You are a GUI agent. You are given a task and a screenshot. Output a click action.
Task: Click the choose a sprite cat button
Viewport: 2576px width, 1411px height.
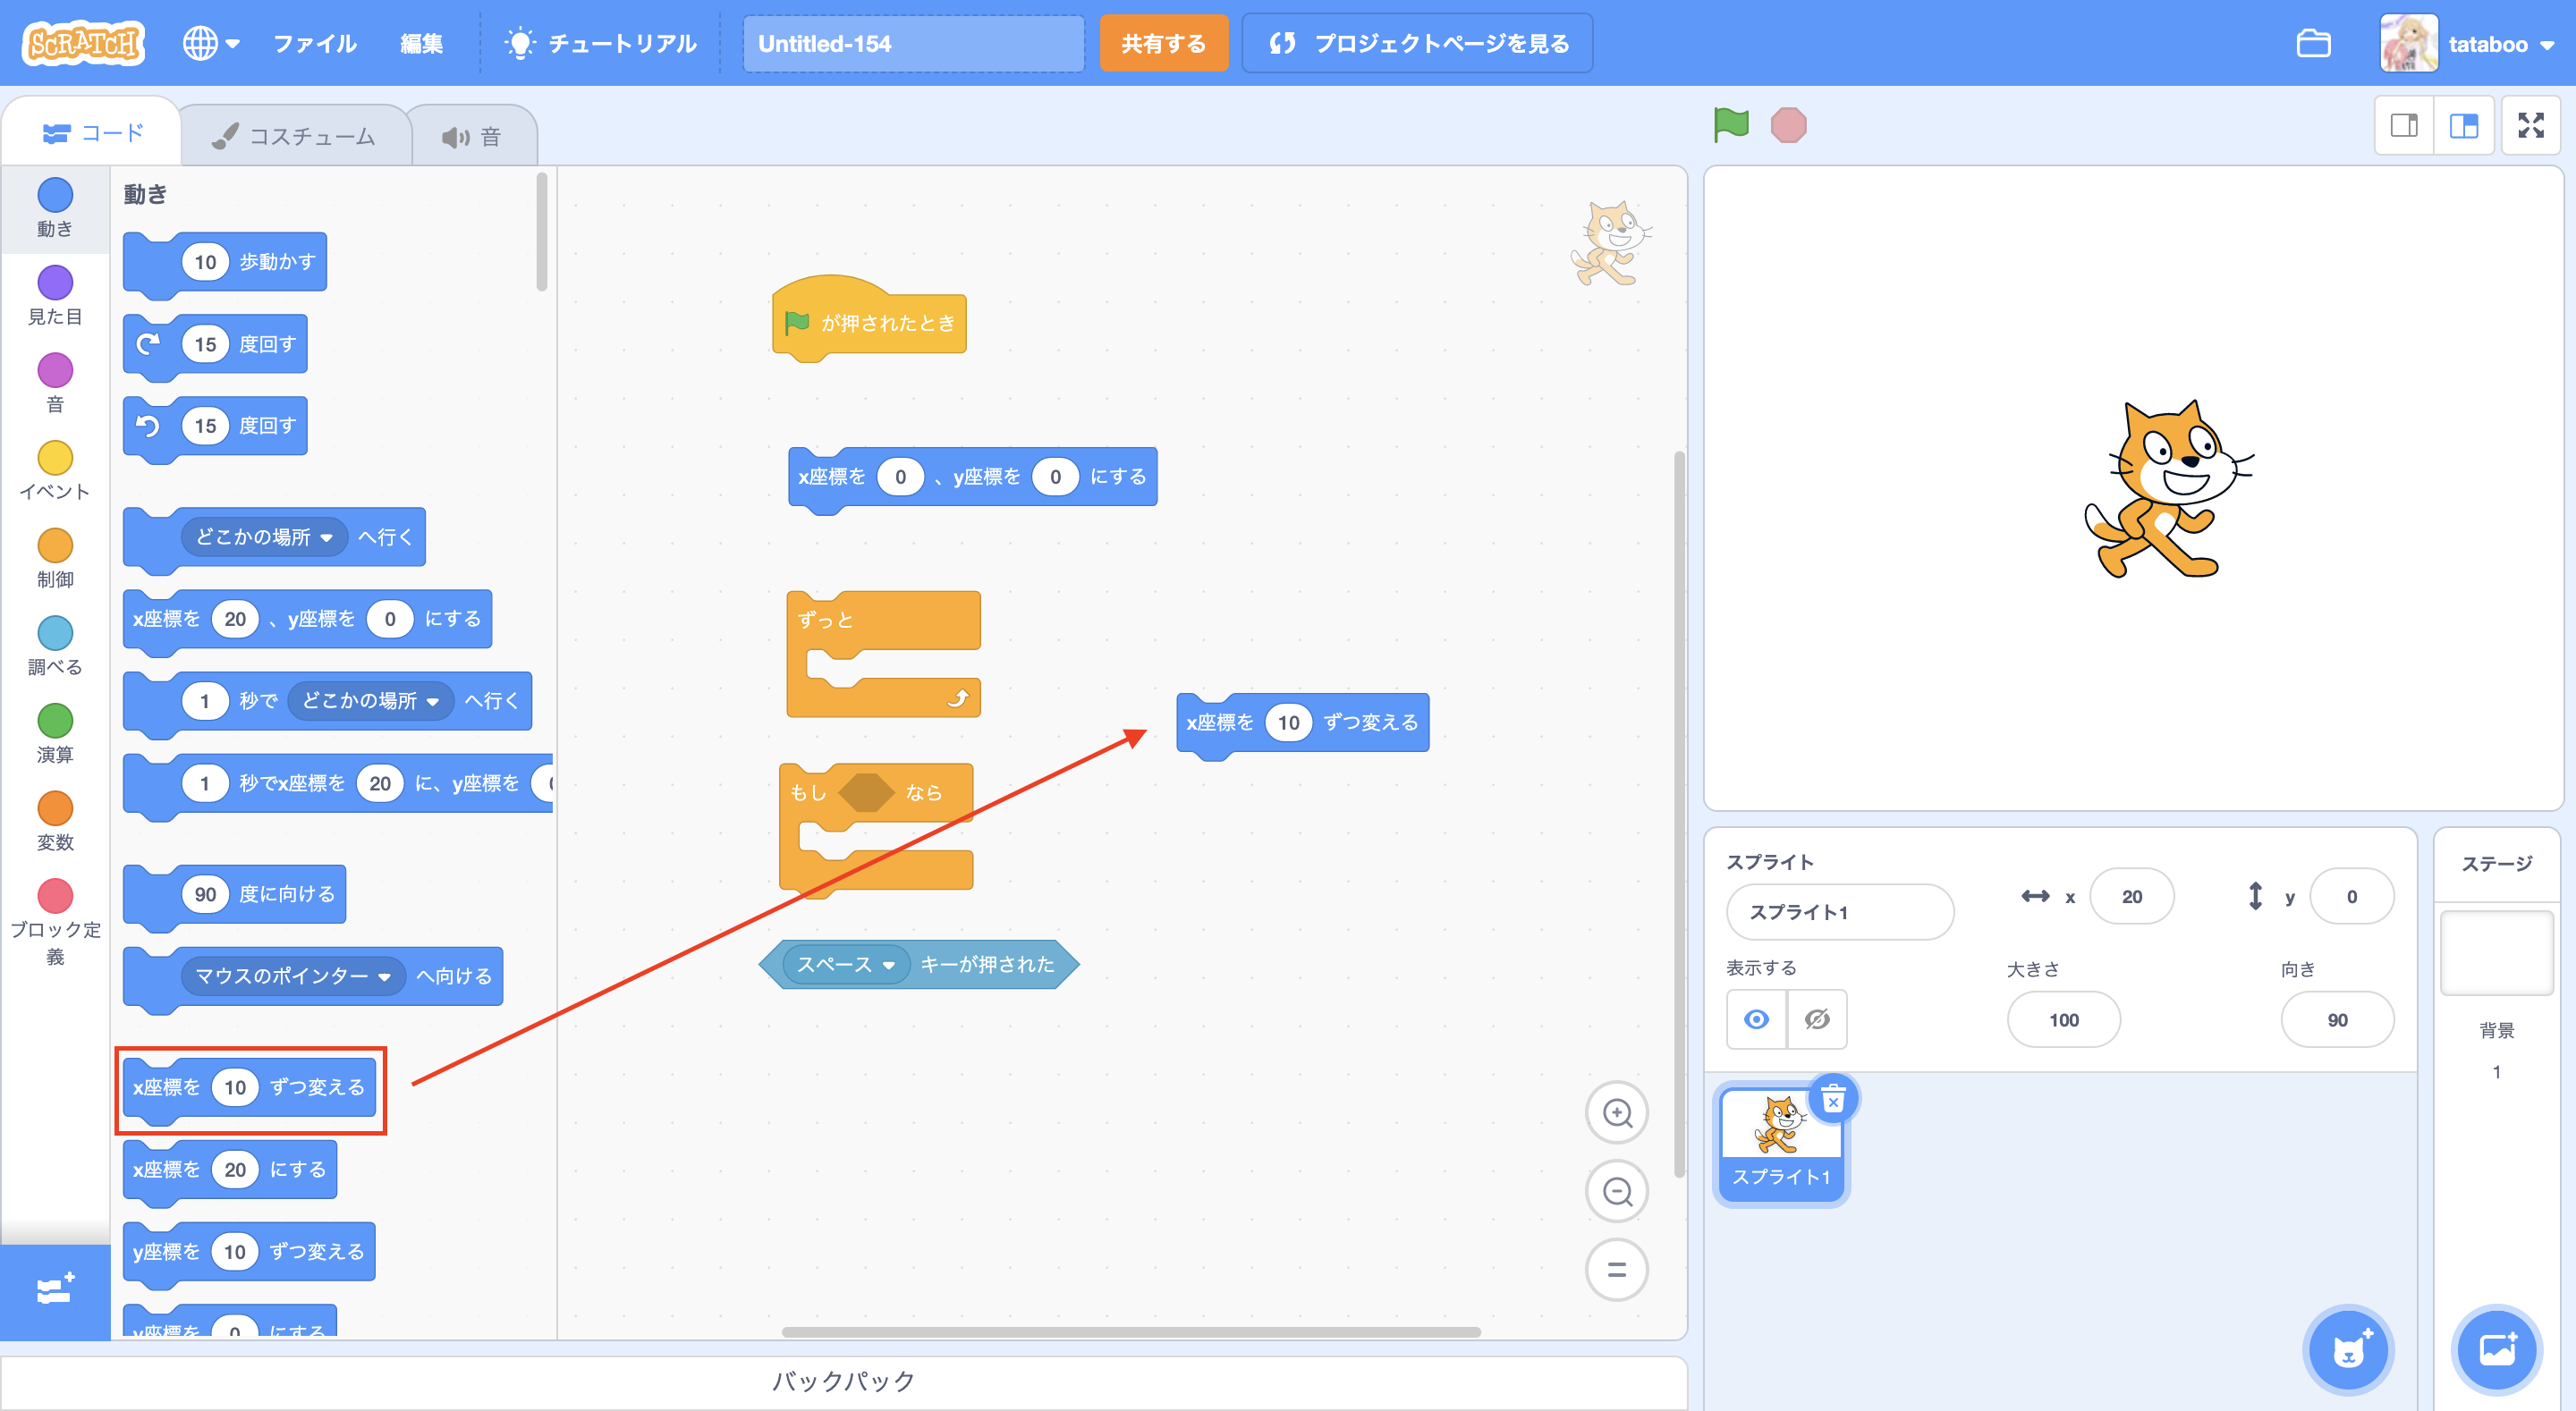point(2348,1350)
